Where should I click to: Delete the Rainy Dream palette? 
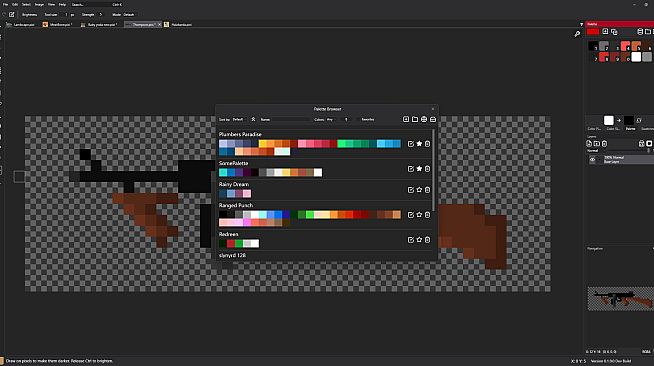(427, 190)
